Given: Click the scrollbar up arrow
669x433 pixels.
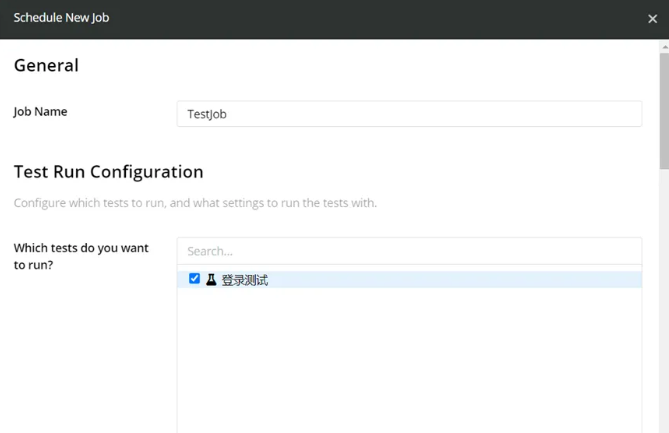Looking at the screenshot, I should tap(664, 47).
